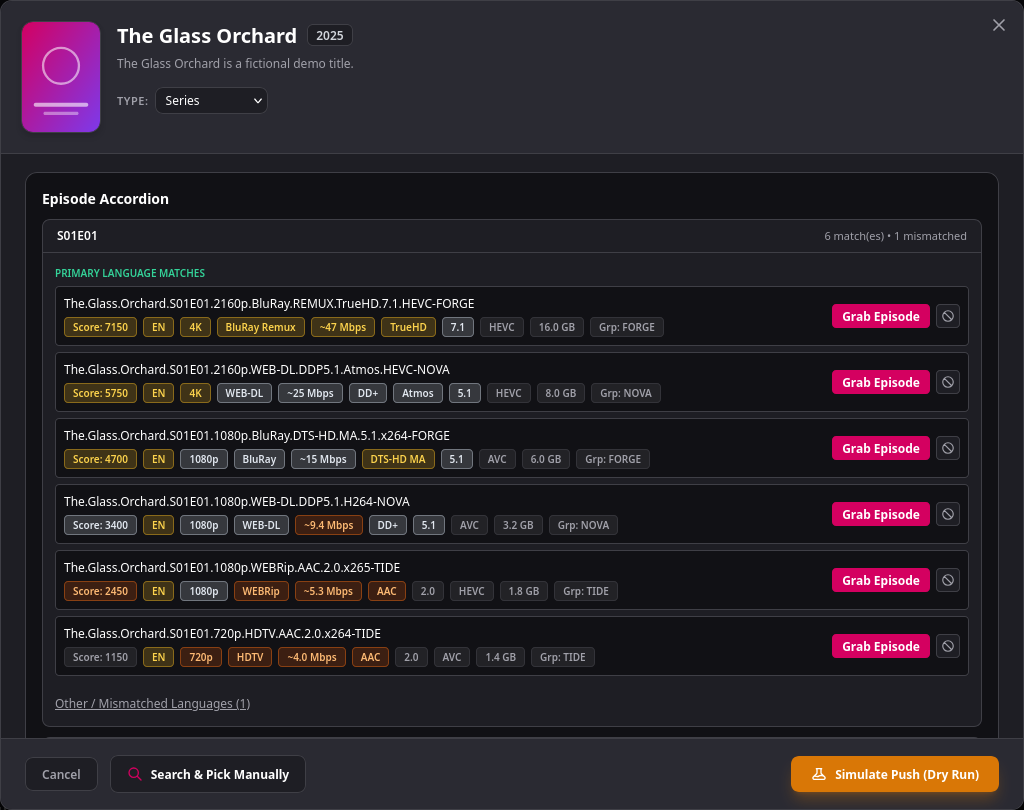Click the ~47 Mbps bitrate tag
Image resolution: width=1024 pixels, height=810 pixels.
click(343, 327)
